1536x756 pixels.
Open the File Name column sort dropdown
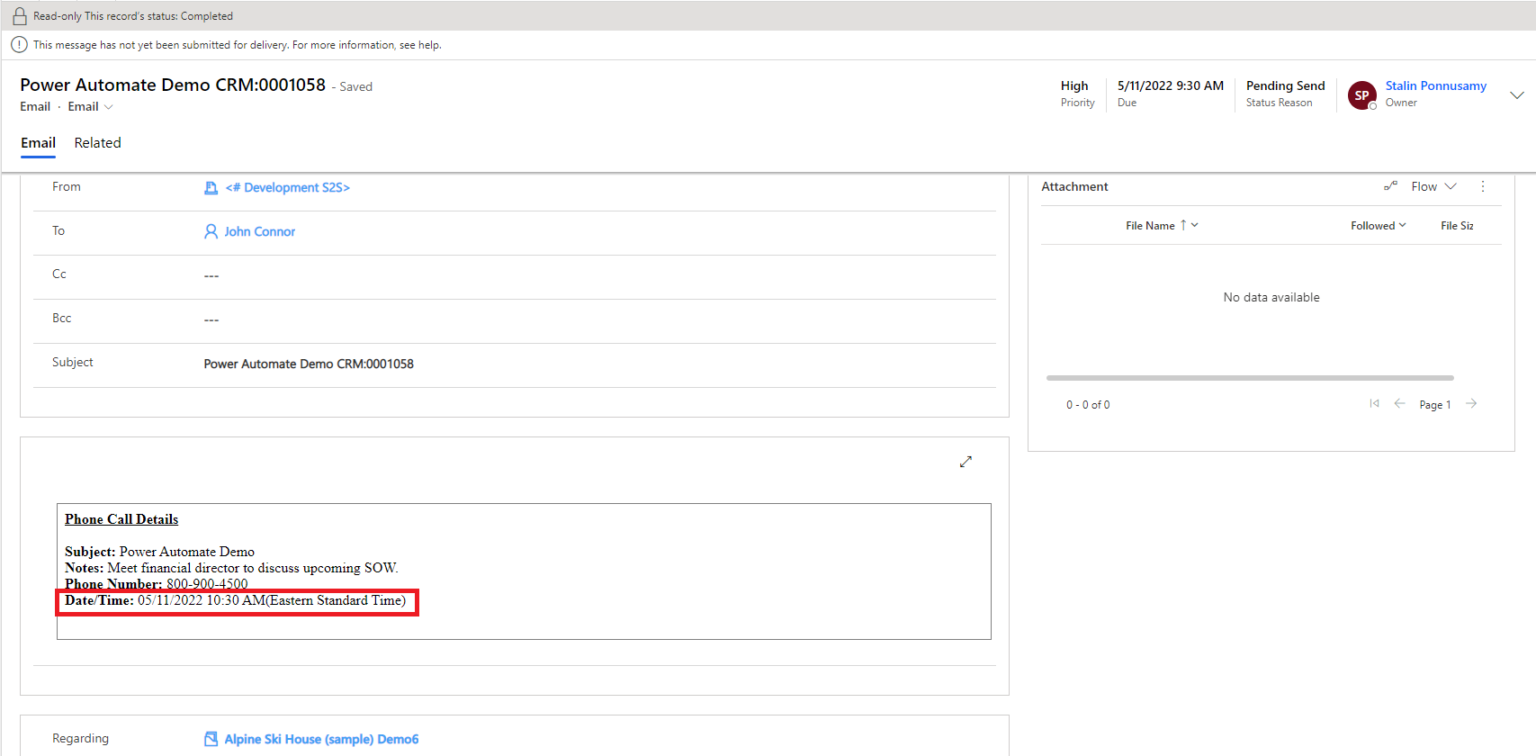(1193, 225)
